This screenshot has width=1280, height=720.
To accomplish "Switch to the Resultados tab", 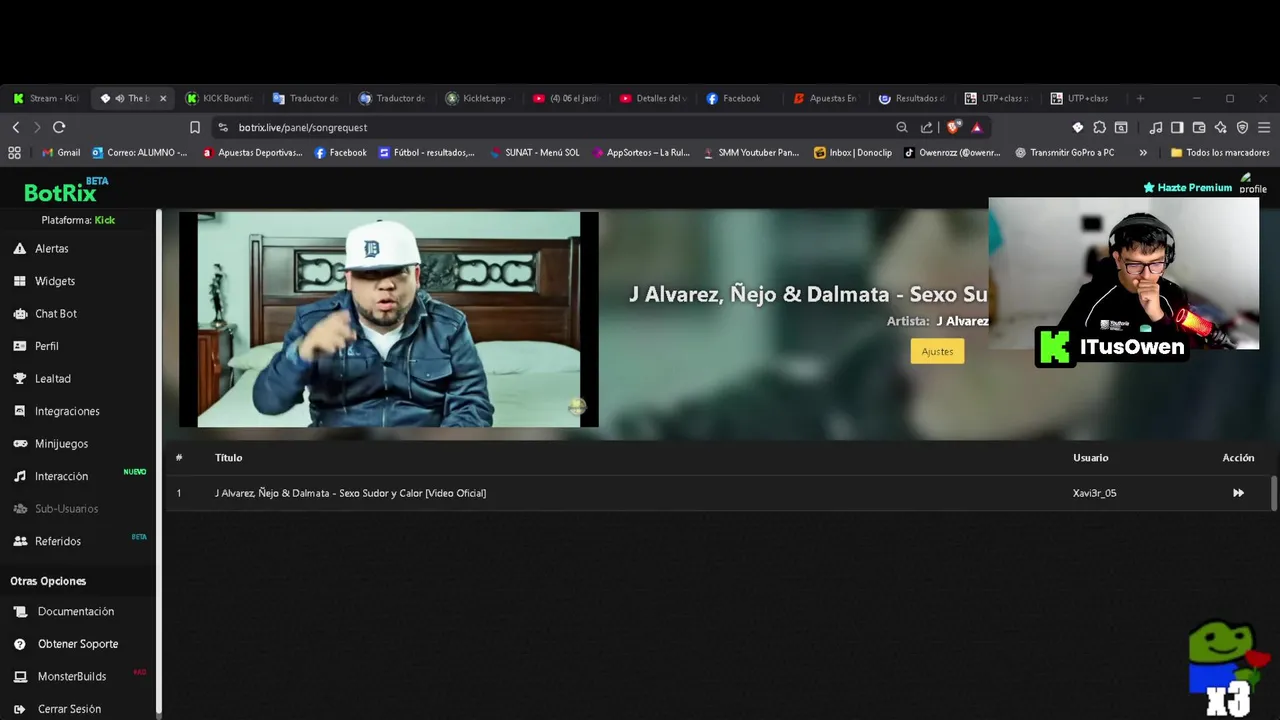I will coord(911,98).
